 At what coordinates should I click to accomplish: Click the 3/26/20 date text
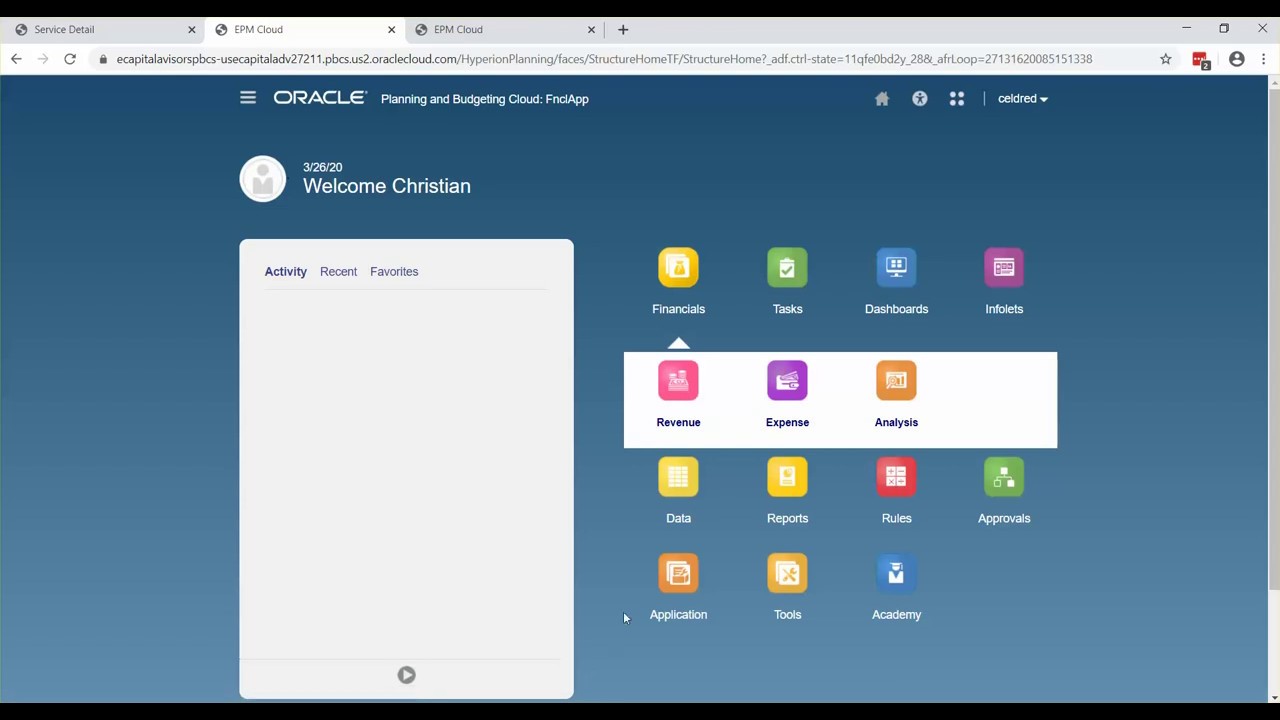322,167
